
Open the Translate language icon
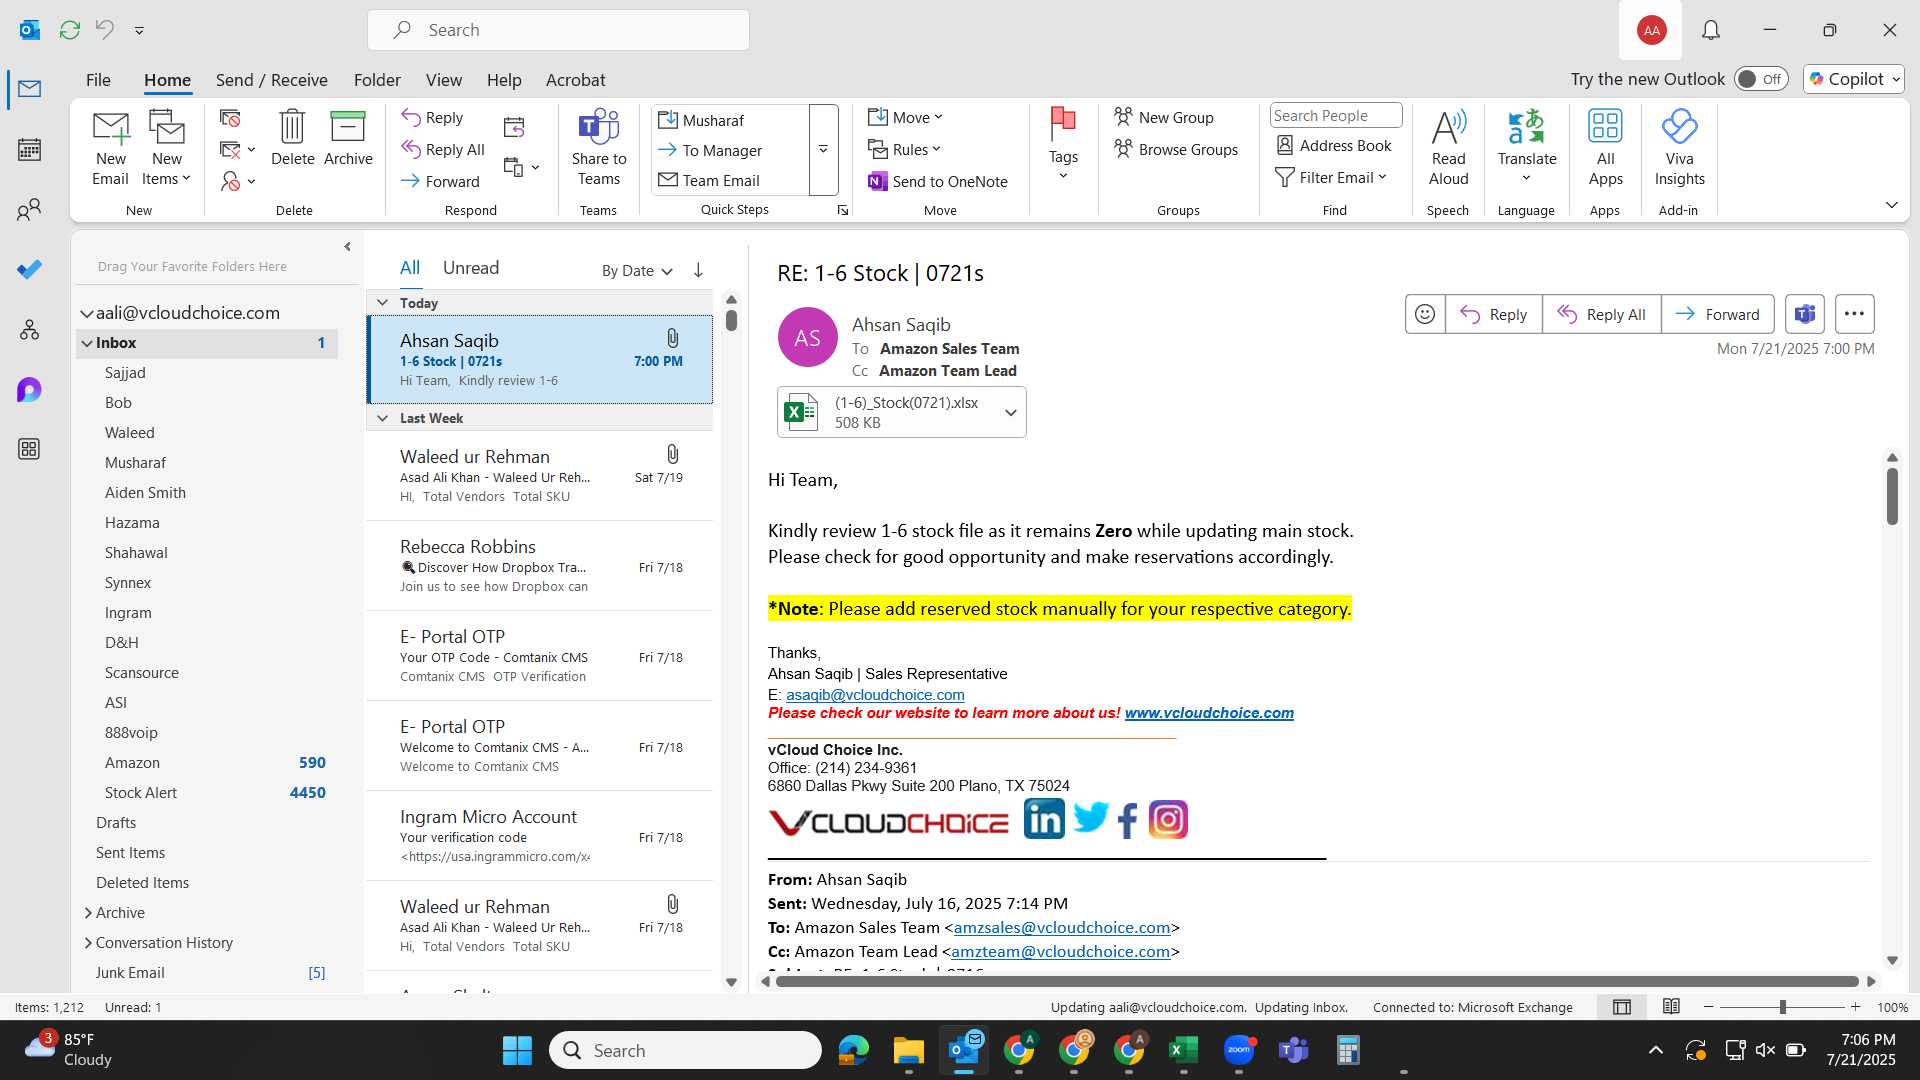1527,146
